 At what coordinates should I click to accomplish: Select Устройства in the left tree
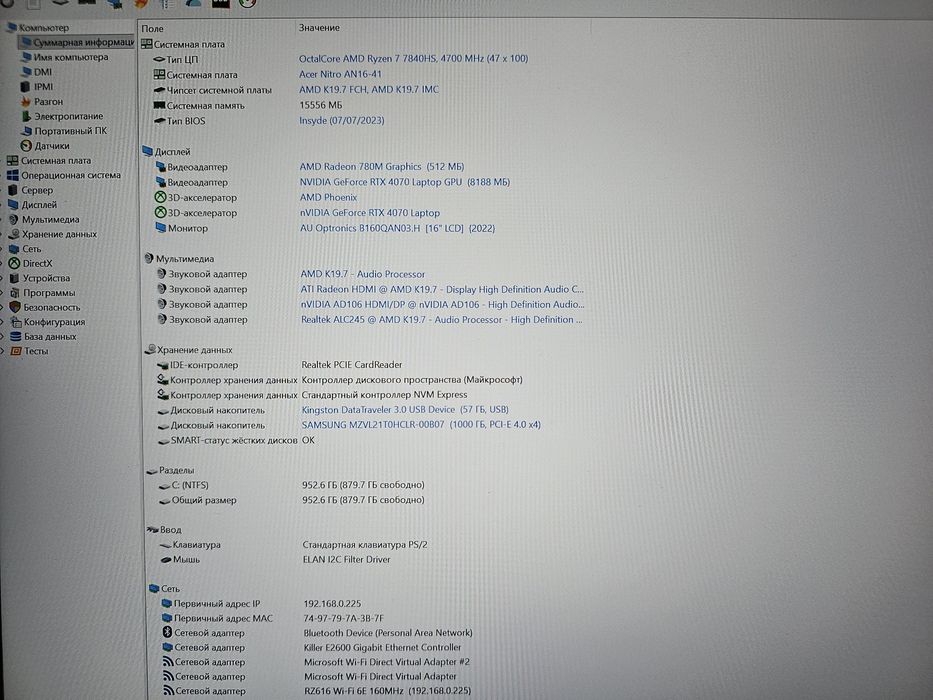pos(46,278)
